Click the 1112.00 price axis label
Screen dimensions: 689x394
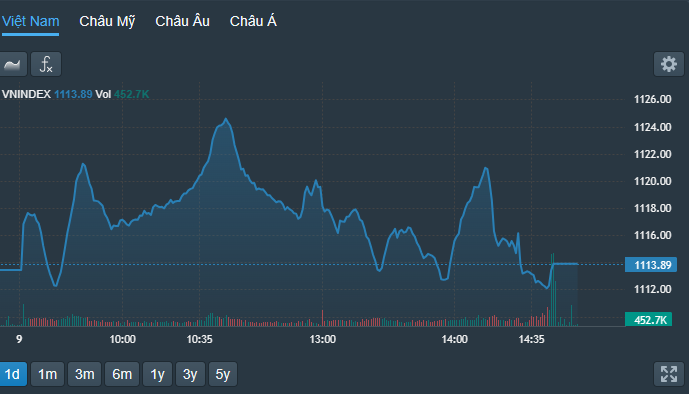653,289
